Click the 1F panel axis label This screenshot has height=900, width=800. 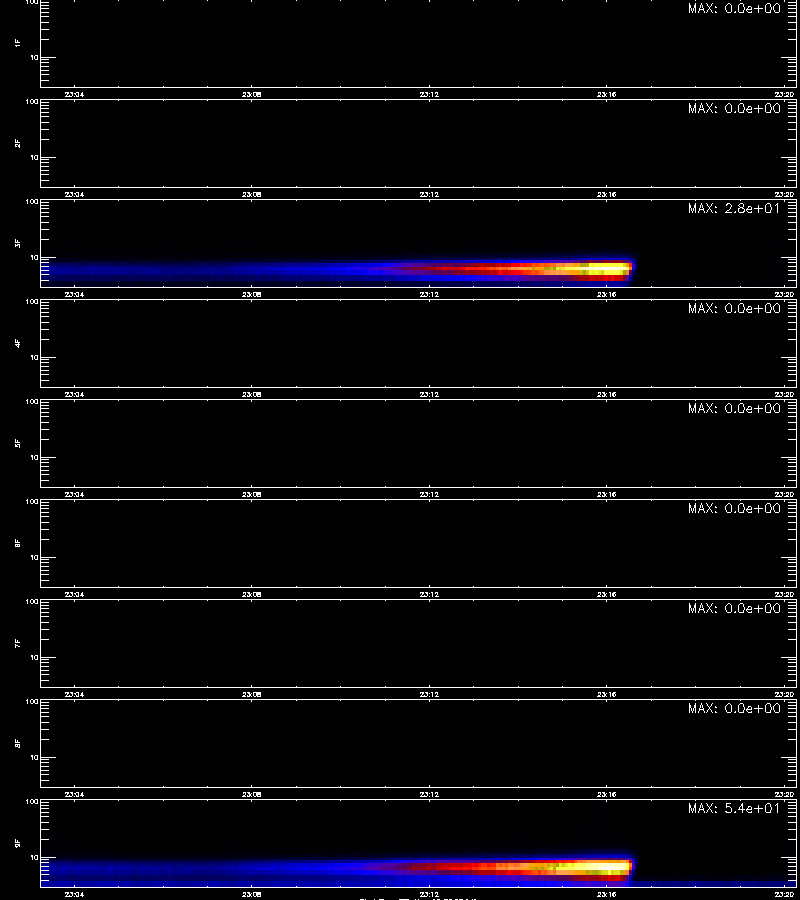[18, 43]
